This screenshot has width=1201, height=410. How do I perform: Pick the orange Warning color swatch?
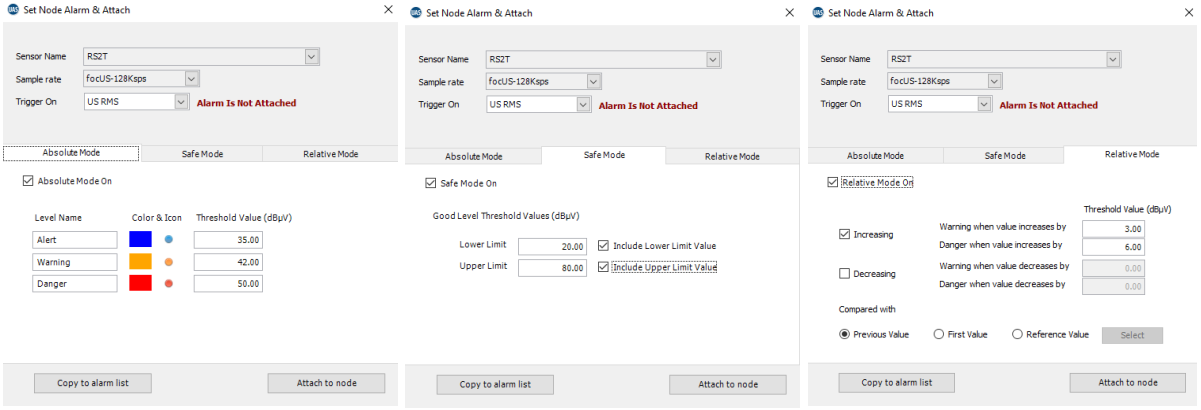140,262
